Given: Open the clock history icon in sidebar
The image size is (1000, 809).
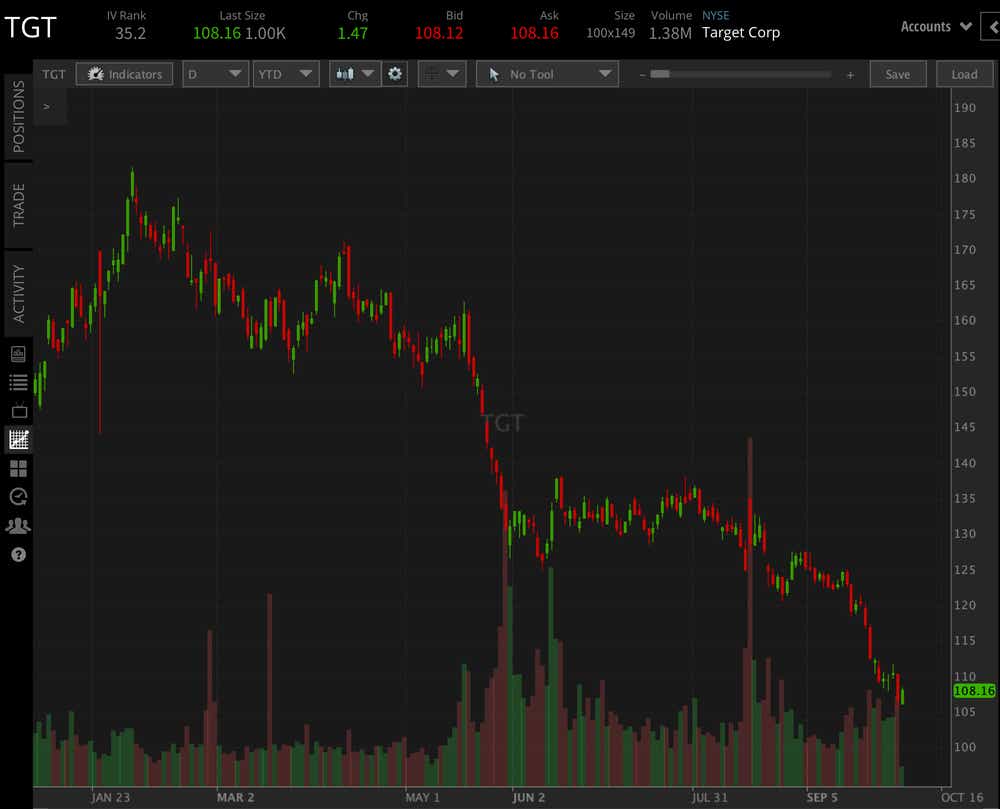Looking at the screenshot, I should point(18,497).
